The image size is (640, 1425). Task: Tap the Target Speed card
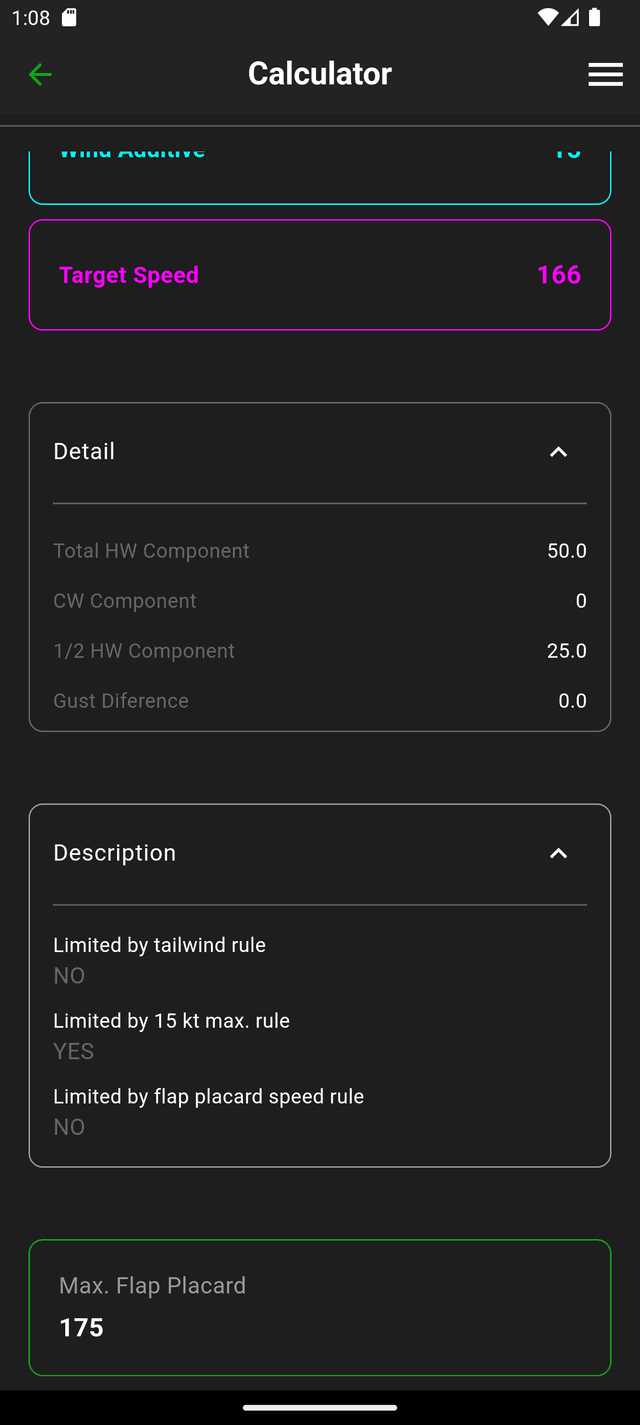tap(320, 275)
